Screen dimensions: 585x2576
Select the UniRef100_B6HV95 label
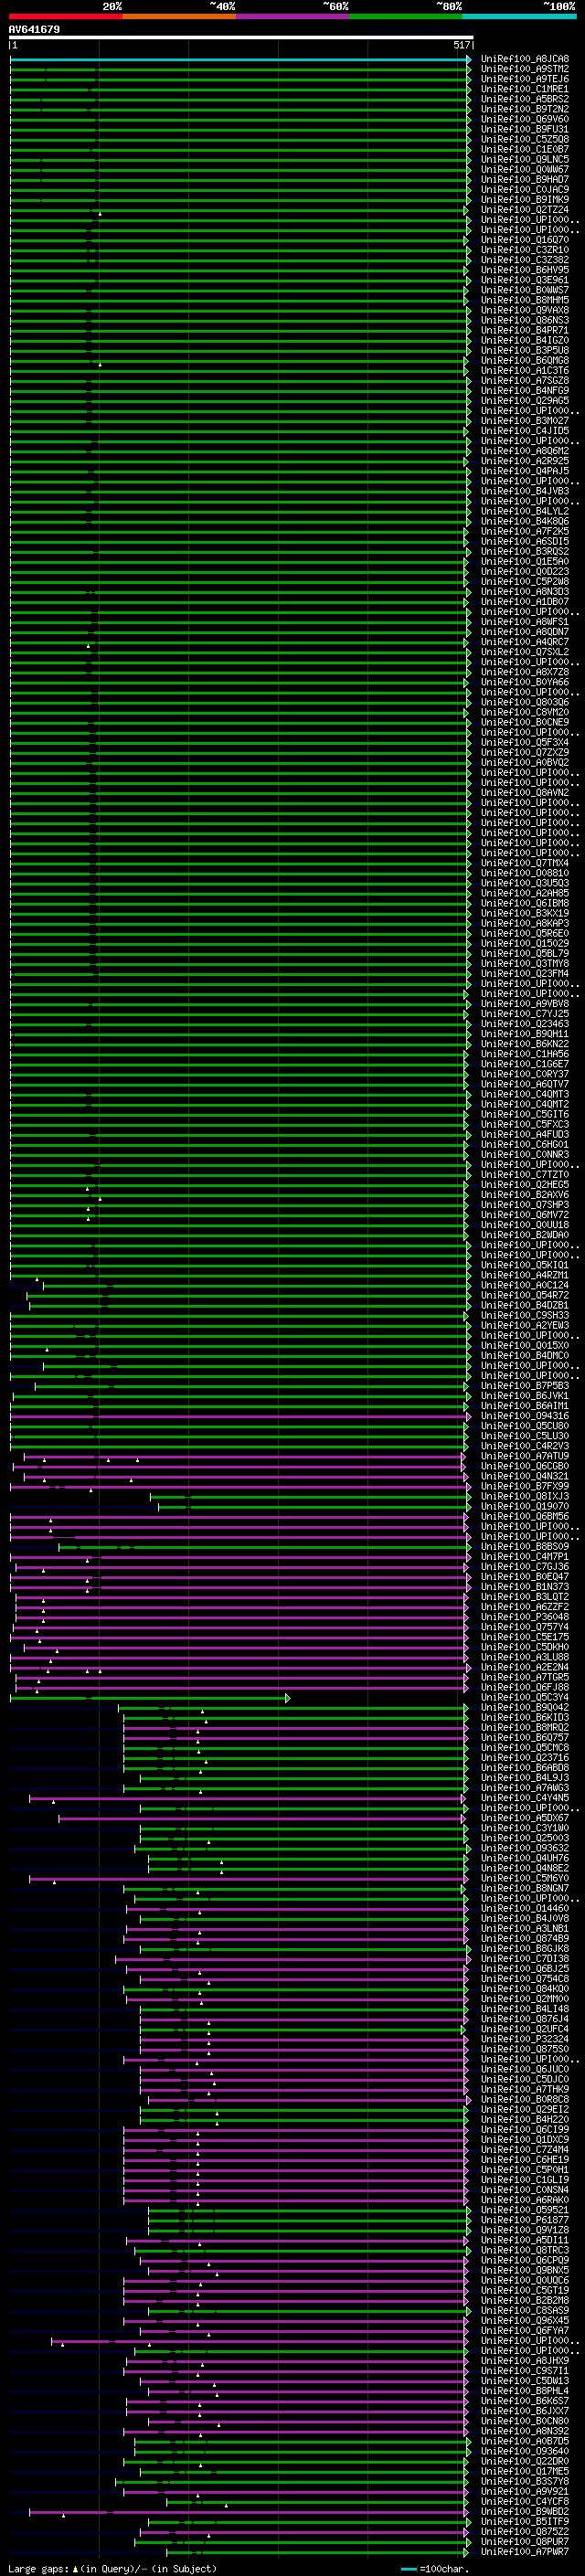[525, 270]
